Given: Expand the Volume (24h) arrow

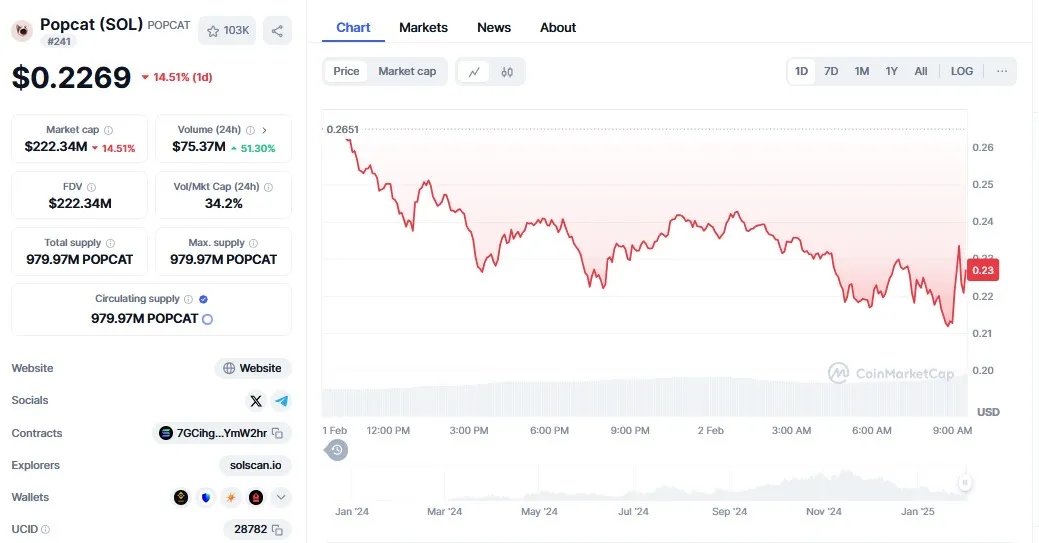Looking at the screenshot, I should [x=264, y=130].
